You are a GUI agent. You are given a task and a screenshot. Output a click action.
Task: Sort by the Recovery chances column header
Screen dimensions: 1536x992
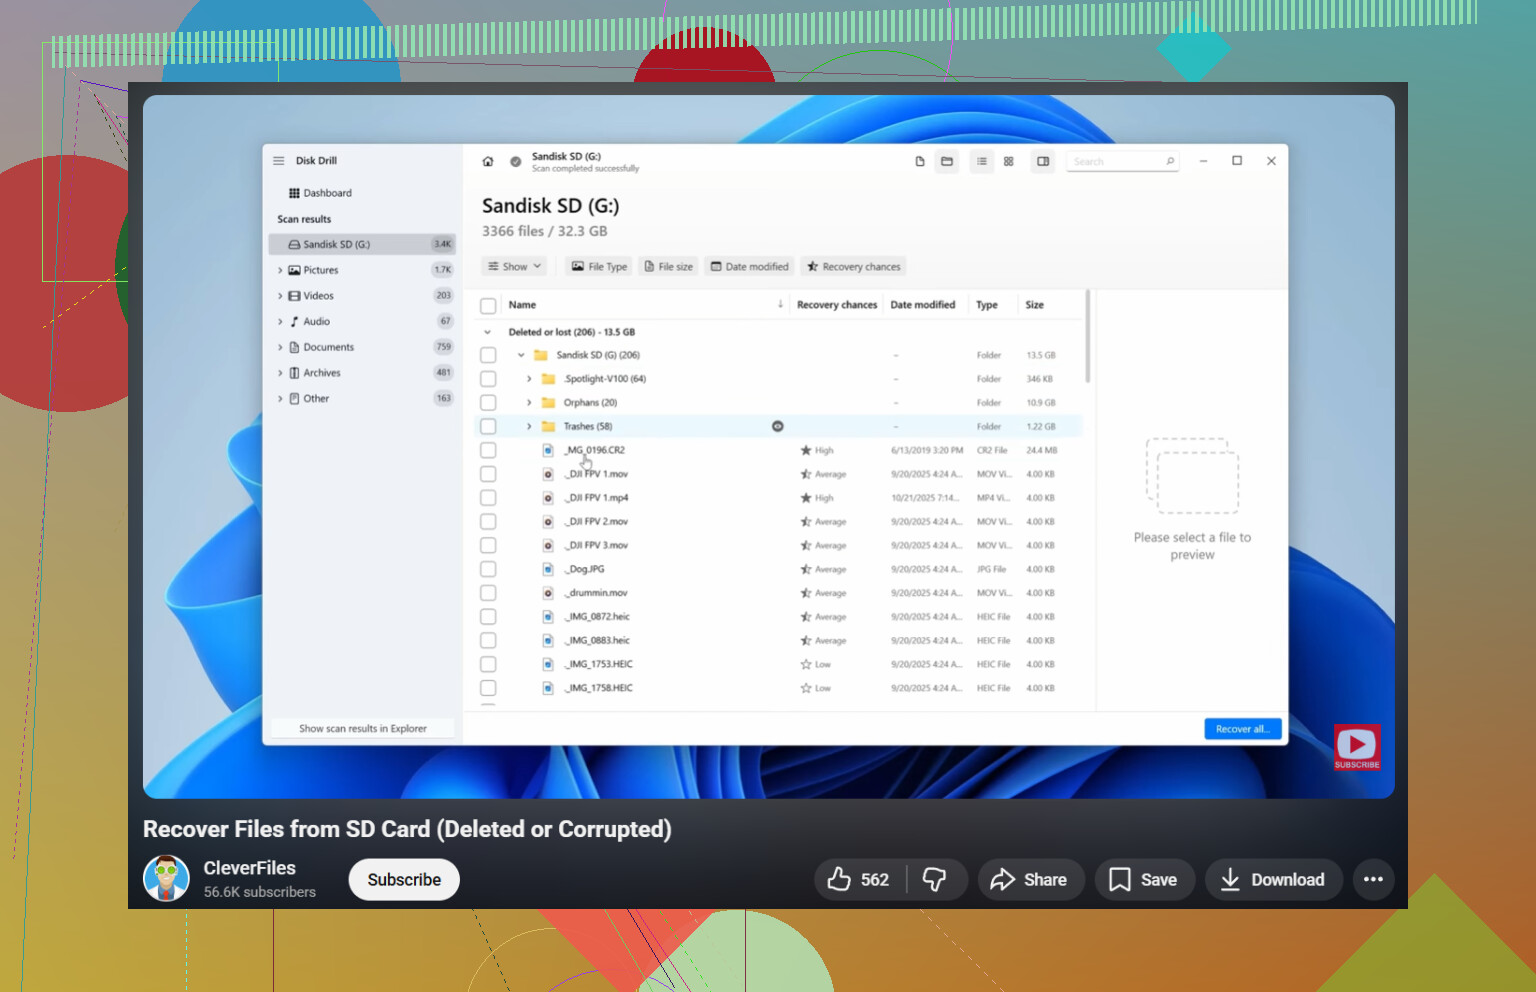(x=837, y=305)
